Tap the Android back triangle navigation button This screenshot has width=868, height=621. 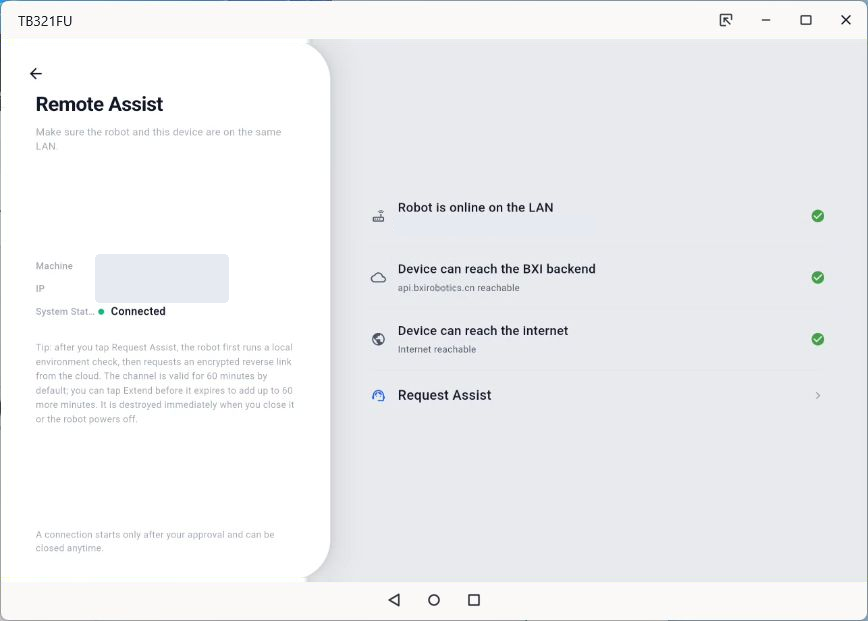click(x=394, y=600)
